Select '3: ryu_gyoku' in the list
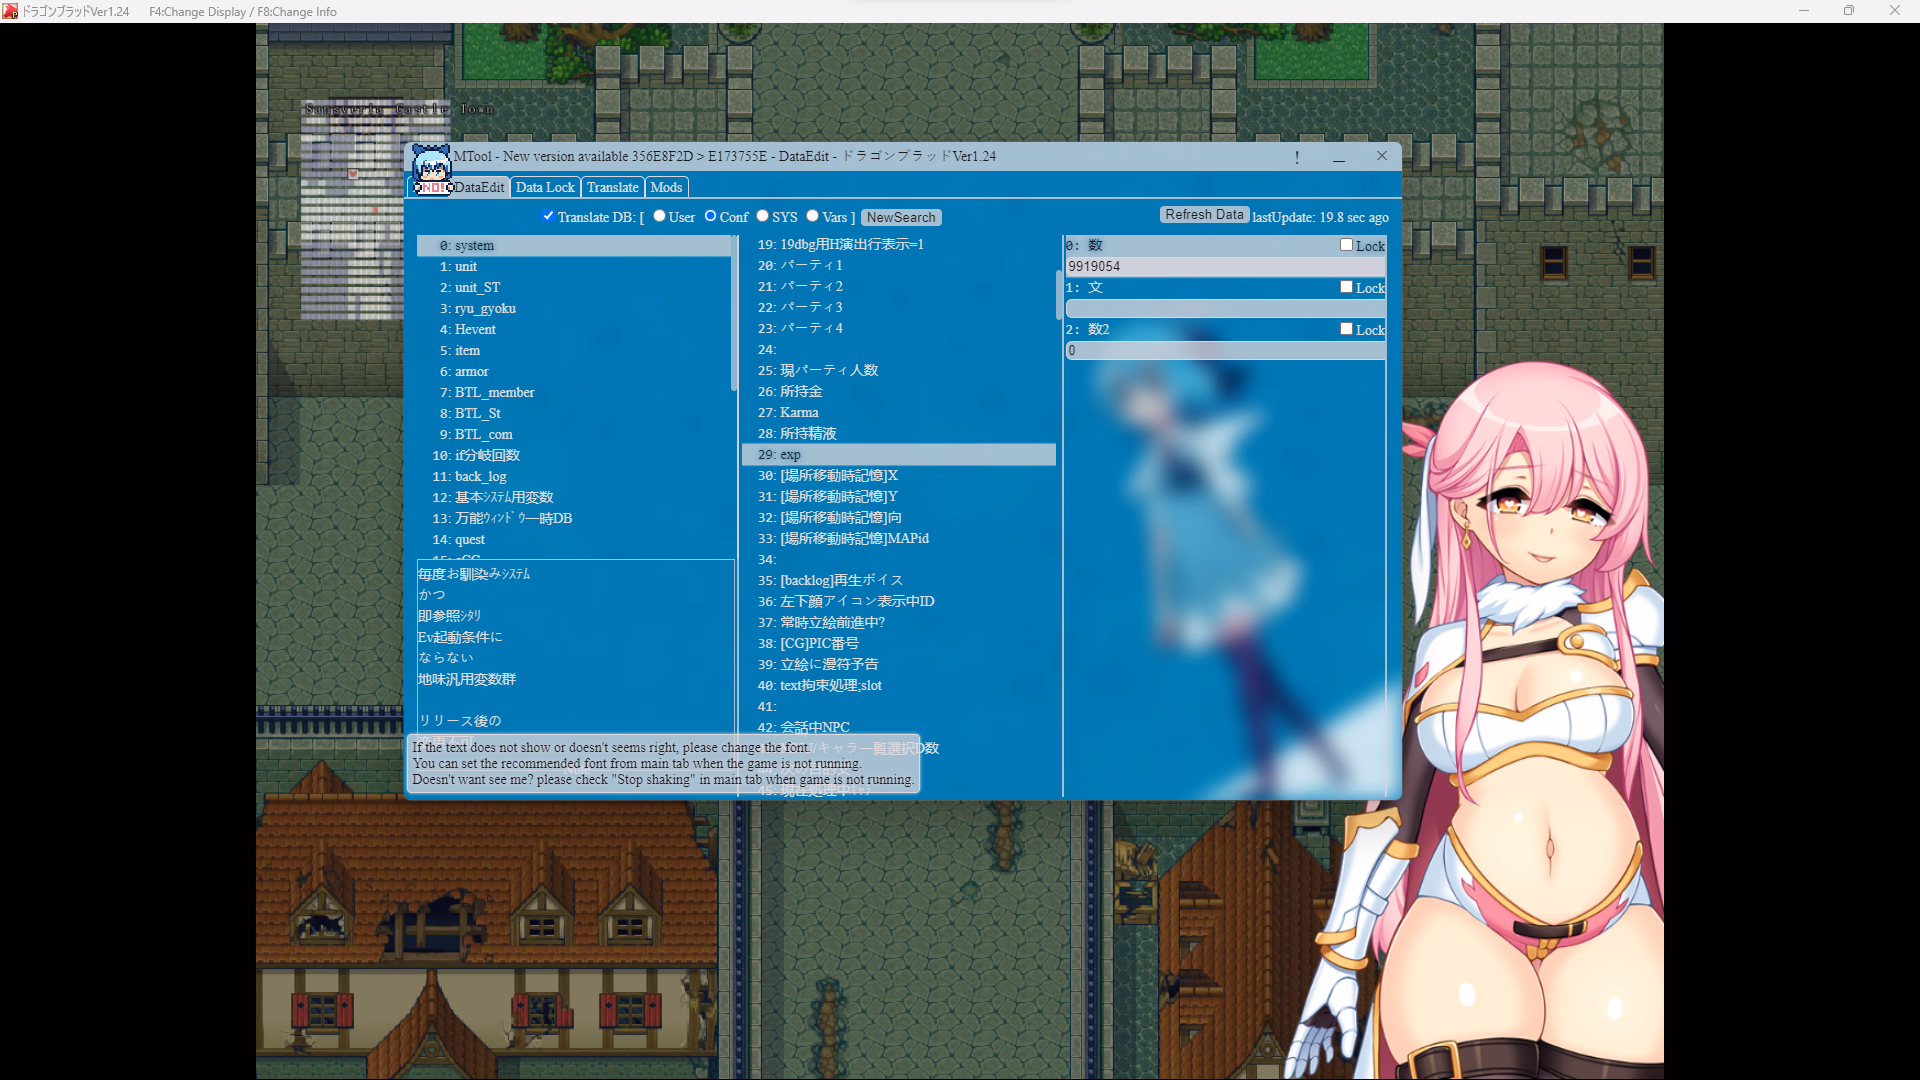This screenshot has height=1080, width=1920. point(573,309)
